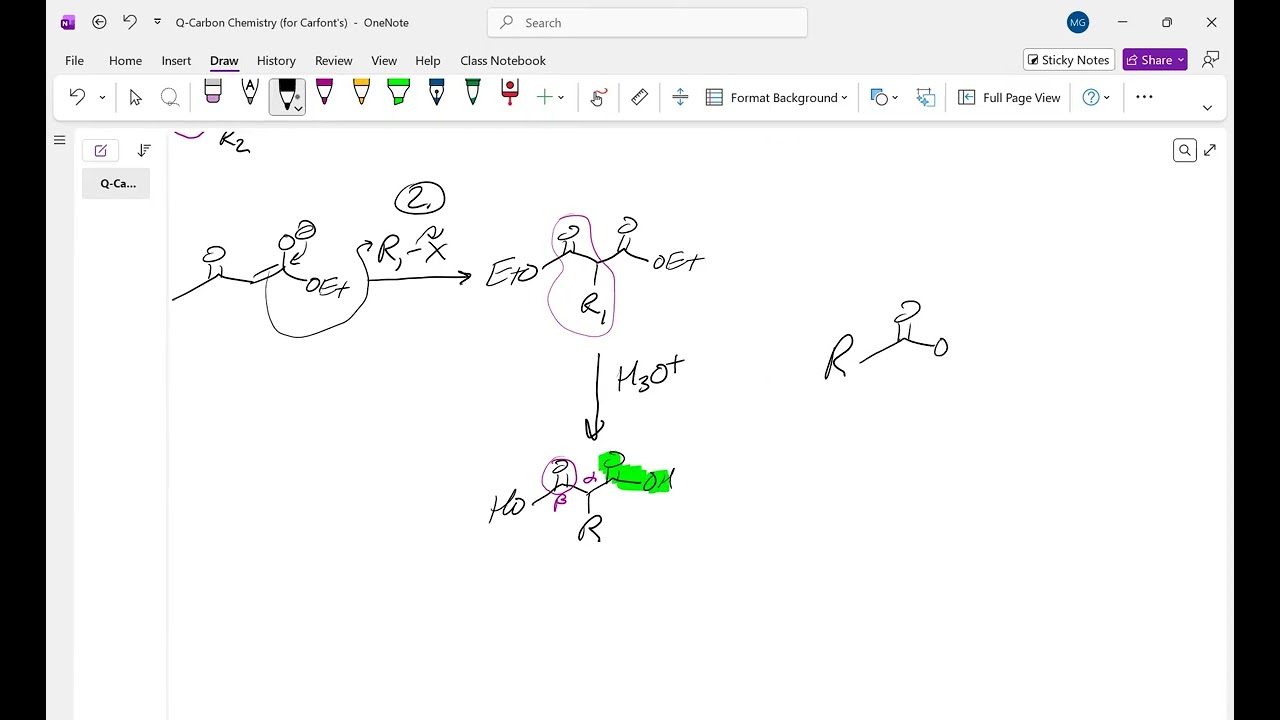This screenshot has width=1280, height=720.
Task: Open the Format Background menu
Action: (x=777, y=97)
